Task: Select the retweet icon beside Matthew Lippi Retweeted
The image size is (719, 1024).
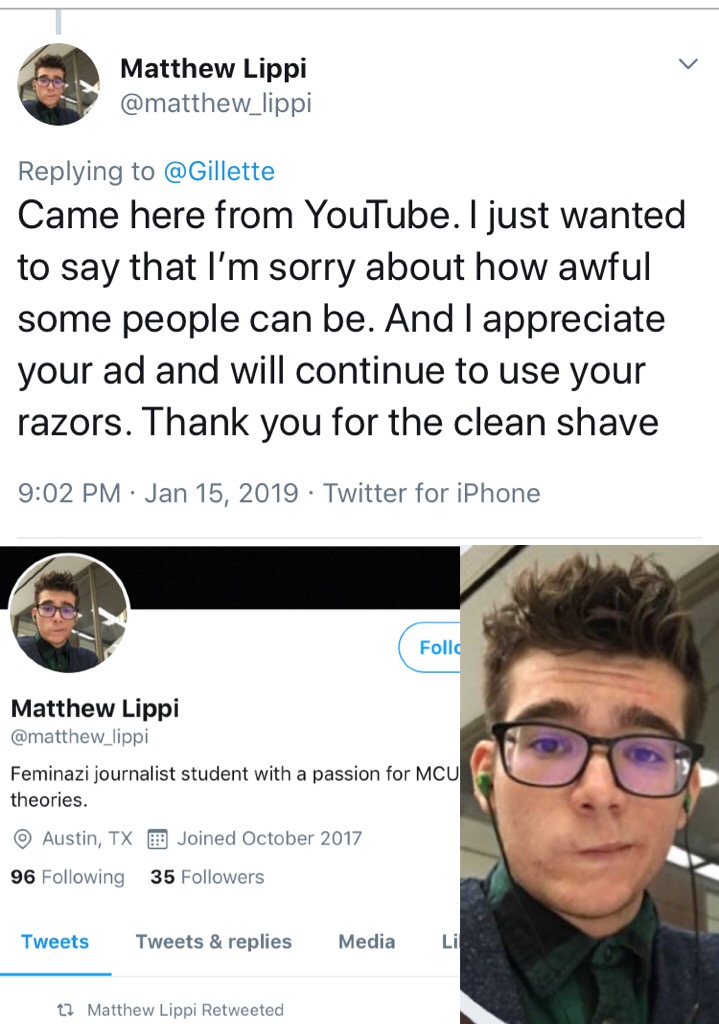Action: pyautogui.click(x=65, y=1010)
